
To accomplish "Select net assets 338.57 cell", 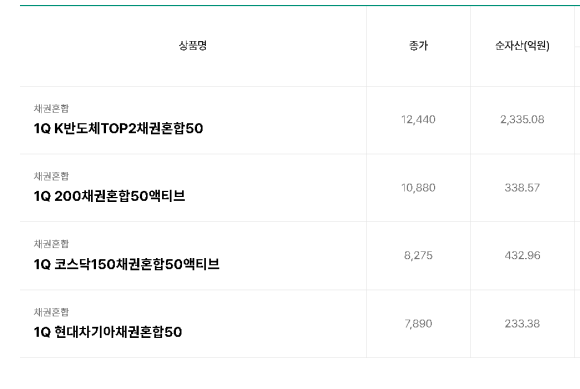I will click(522, 187).
